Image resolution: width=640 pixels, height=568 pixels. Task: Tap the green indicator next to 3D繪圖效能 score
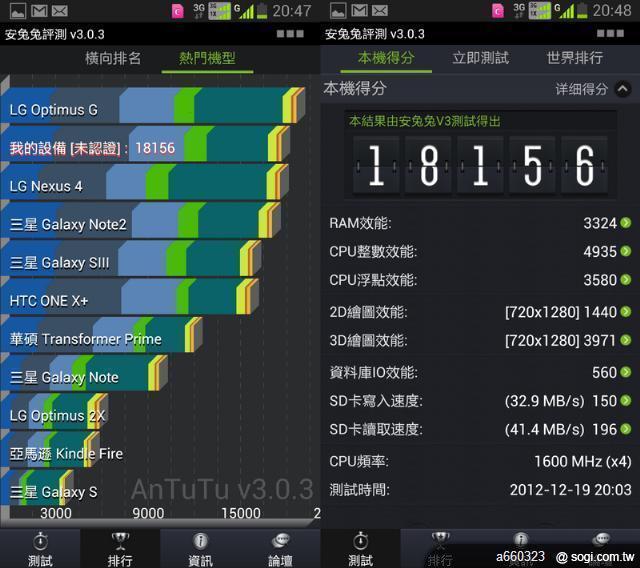coord(626,340)
